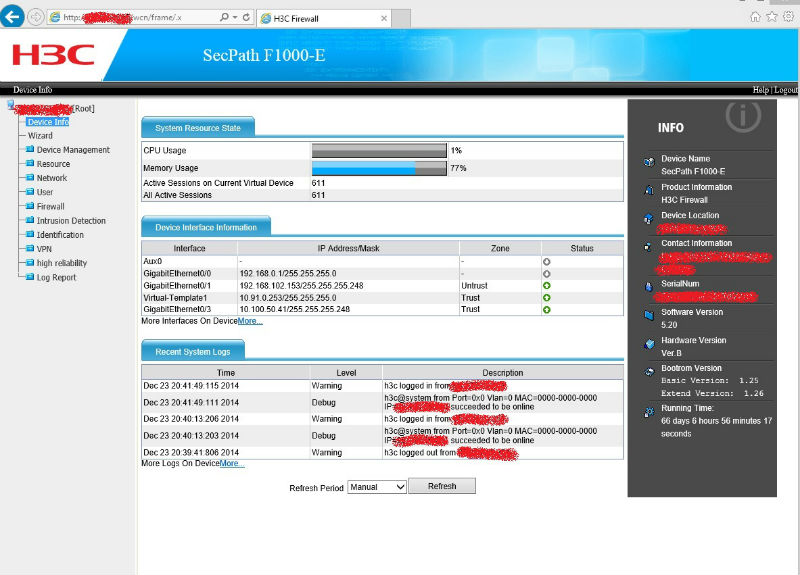The image size is (800, 575).
Task: Click IP cell 192.168.102.153/255.255.255.248
Action: 302,286
